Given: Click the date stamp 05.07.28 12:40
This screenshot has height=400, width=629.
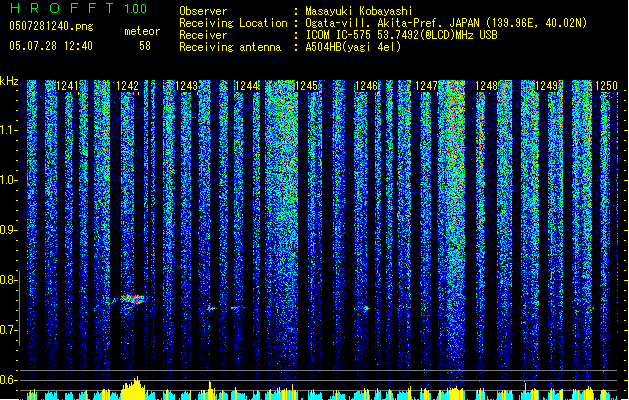Looking at the screenshot, I should point(51,46).
